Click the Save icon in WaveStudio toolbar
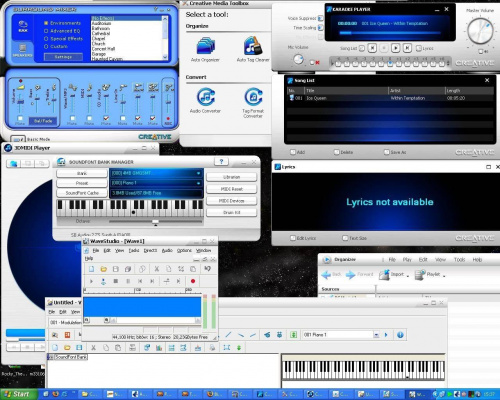The width and height of the screenshot is (500, 400). coord(116,269)
